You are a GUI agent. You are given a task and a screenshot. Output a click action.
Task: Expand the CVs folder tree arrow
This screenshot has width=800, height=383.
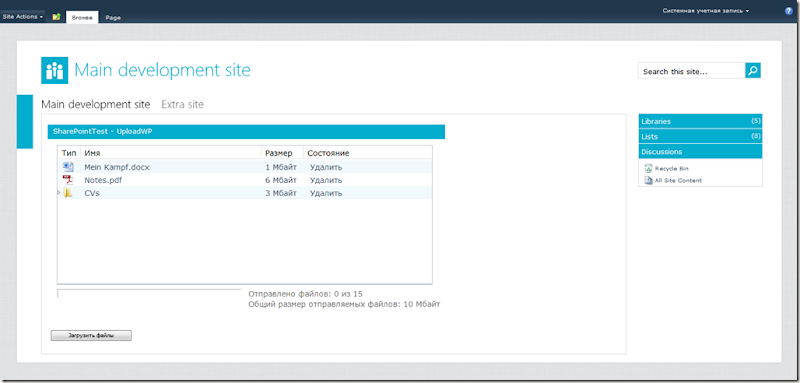[x=59, y=192]
